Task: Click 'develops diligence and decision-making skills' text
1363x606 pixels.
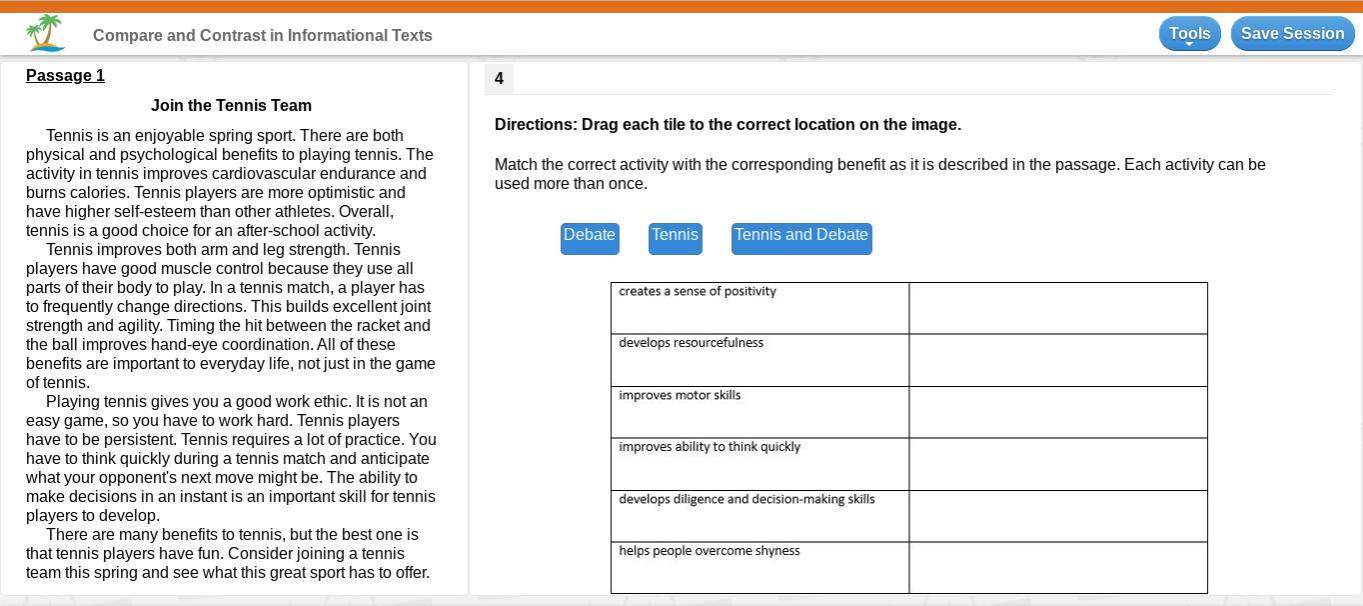Action: click(746, 499)
